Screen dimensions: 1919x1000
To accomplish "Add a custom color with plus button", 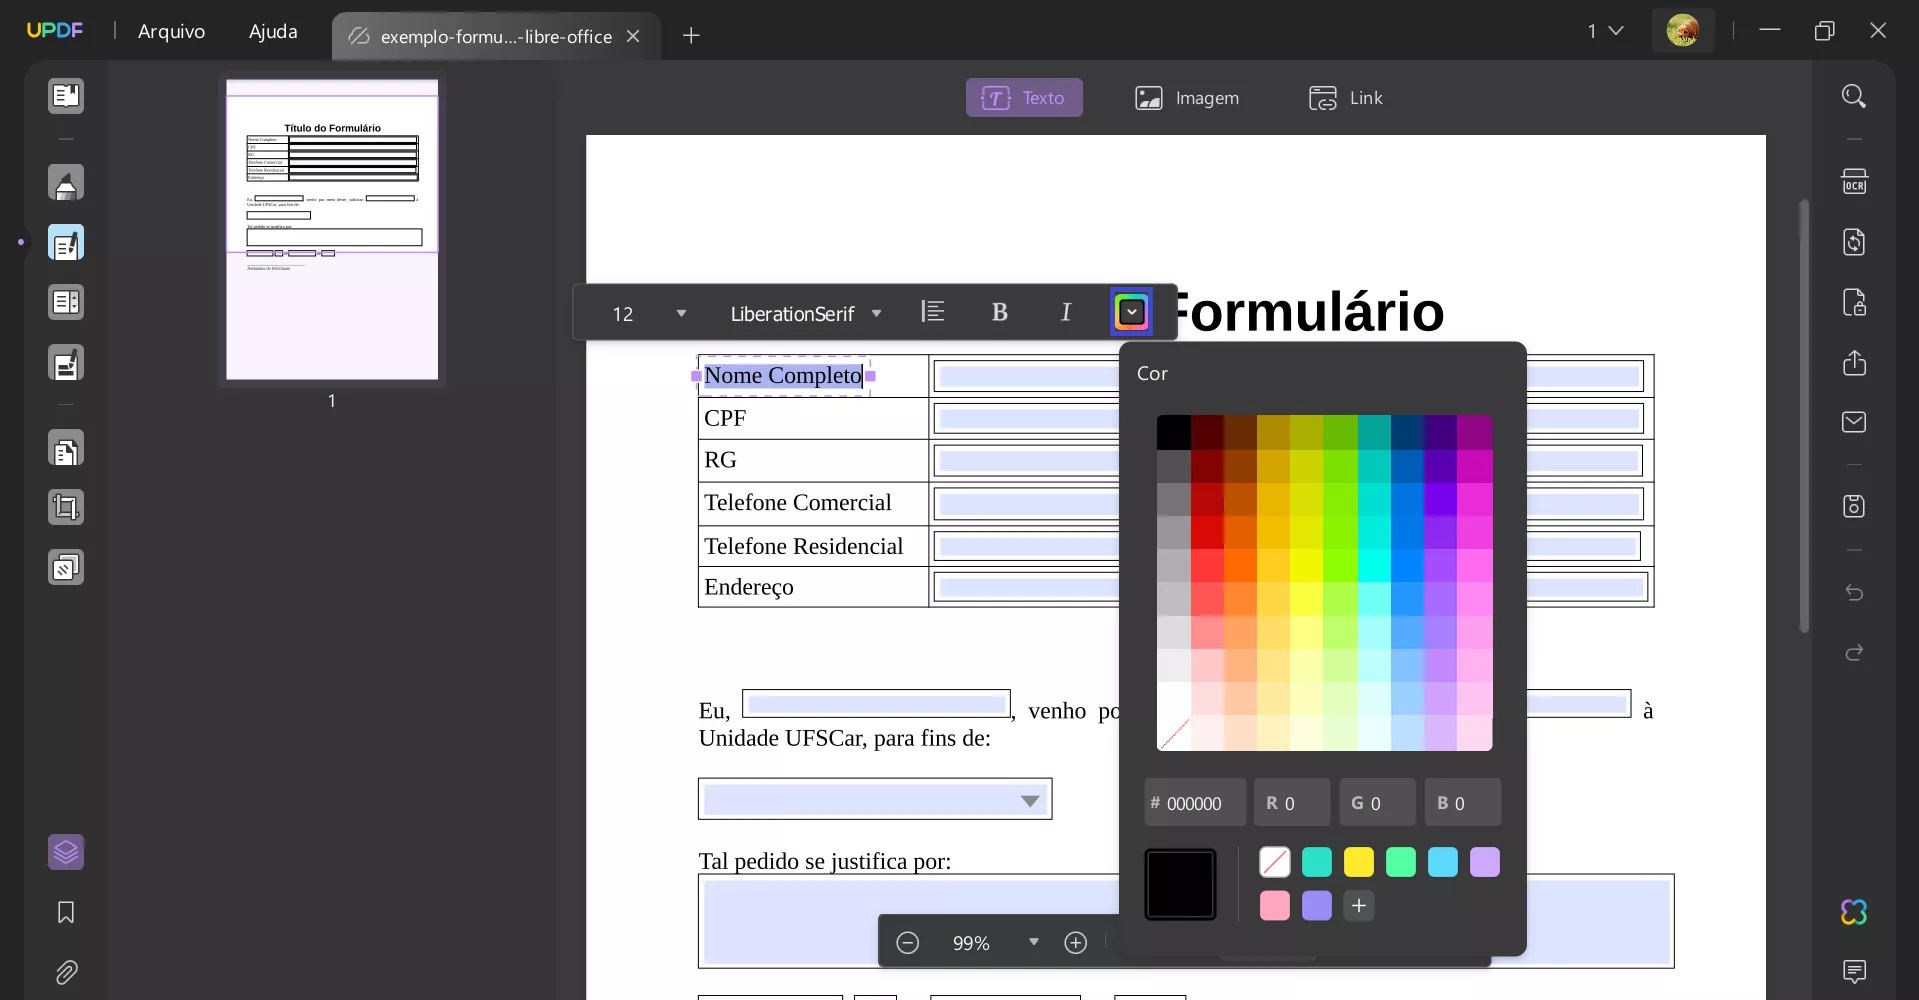I will click(1359, 906).
